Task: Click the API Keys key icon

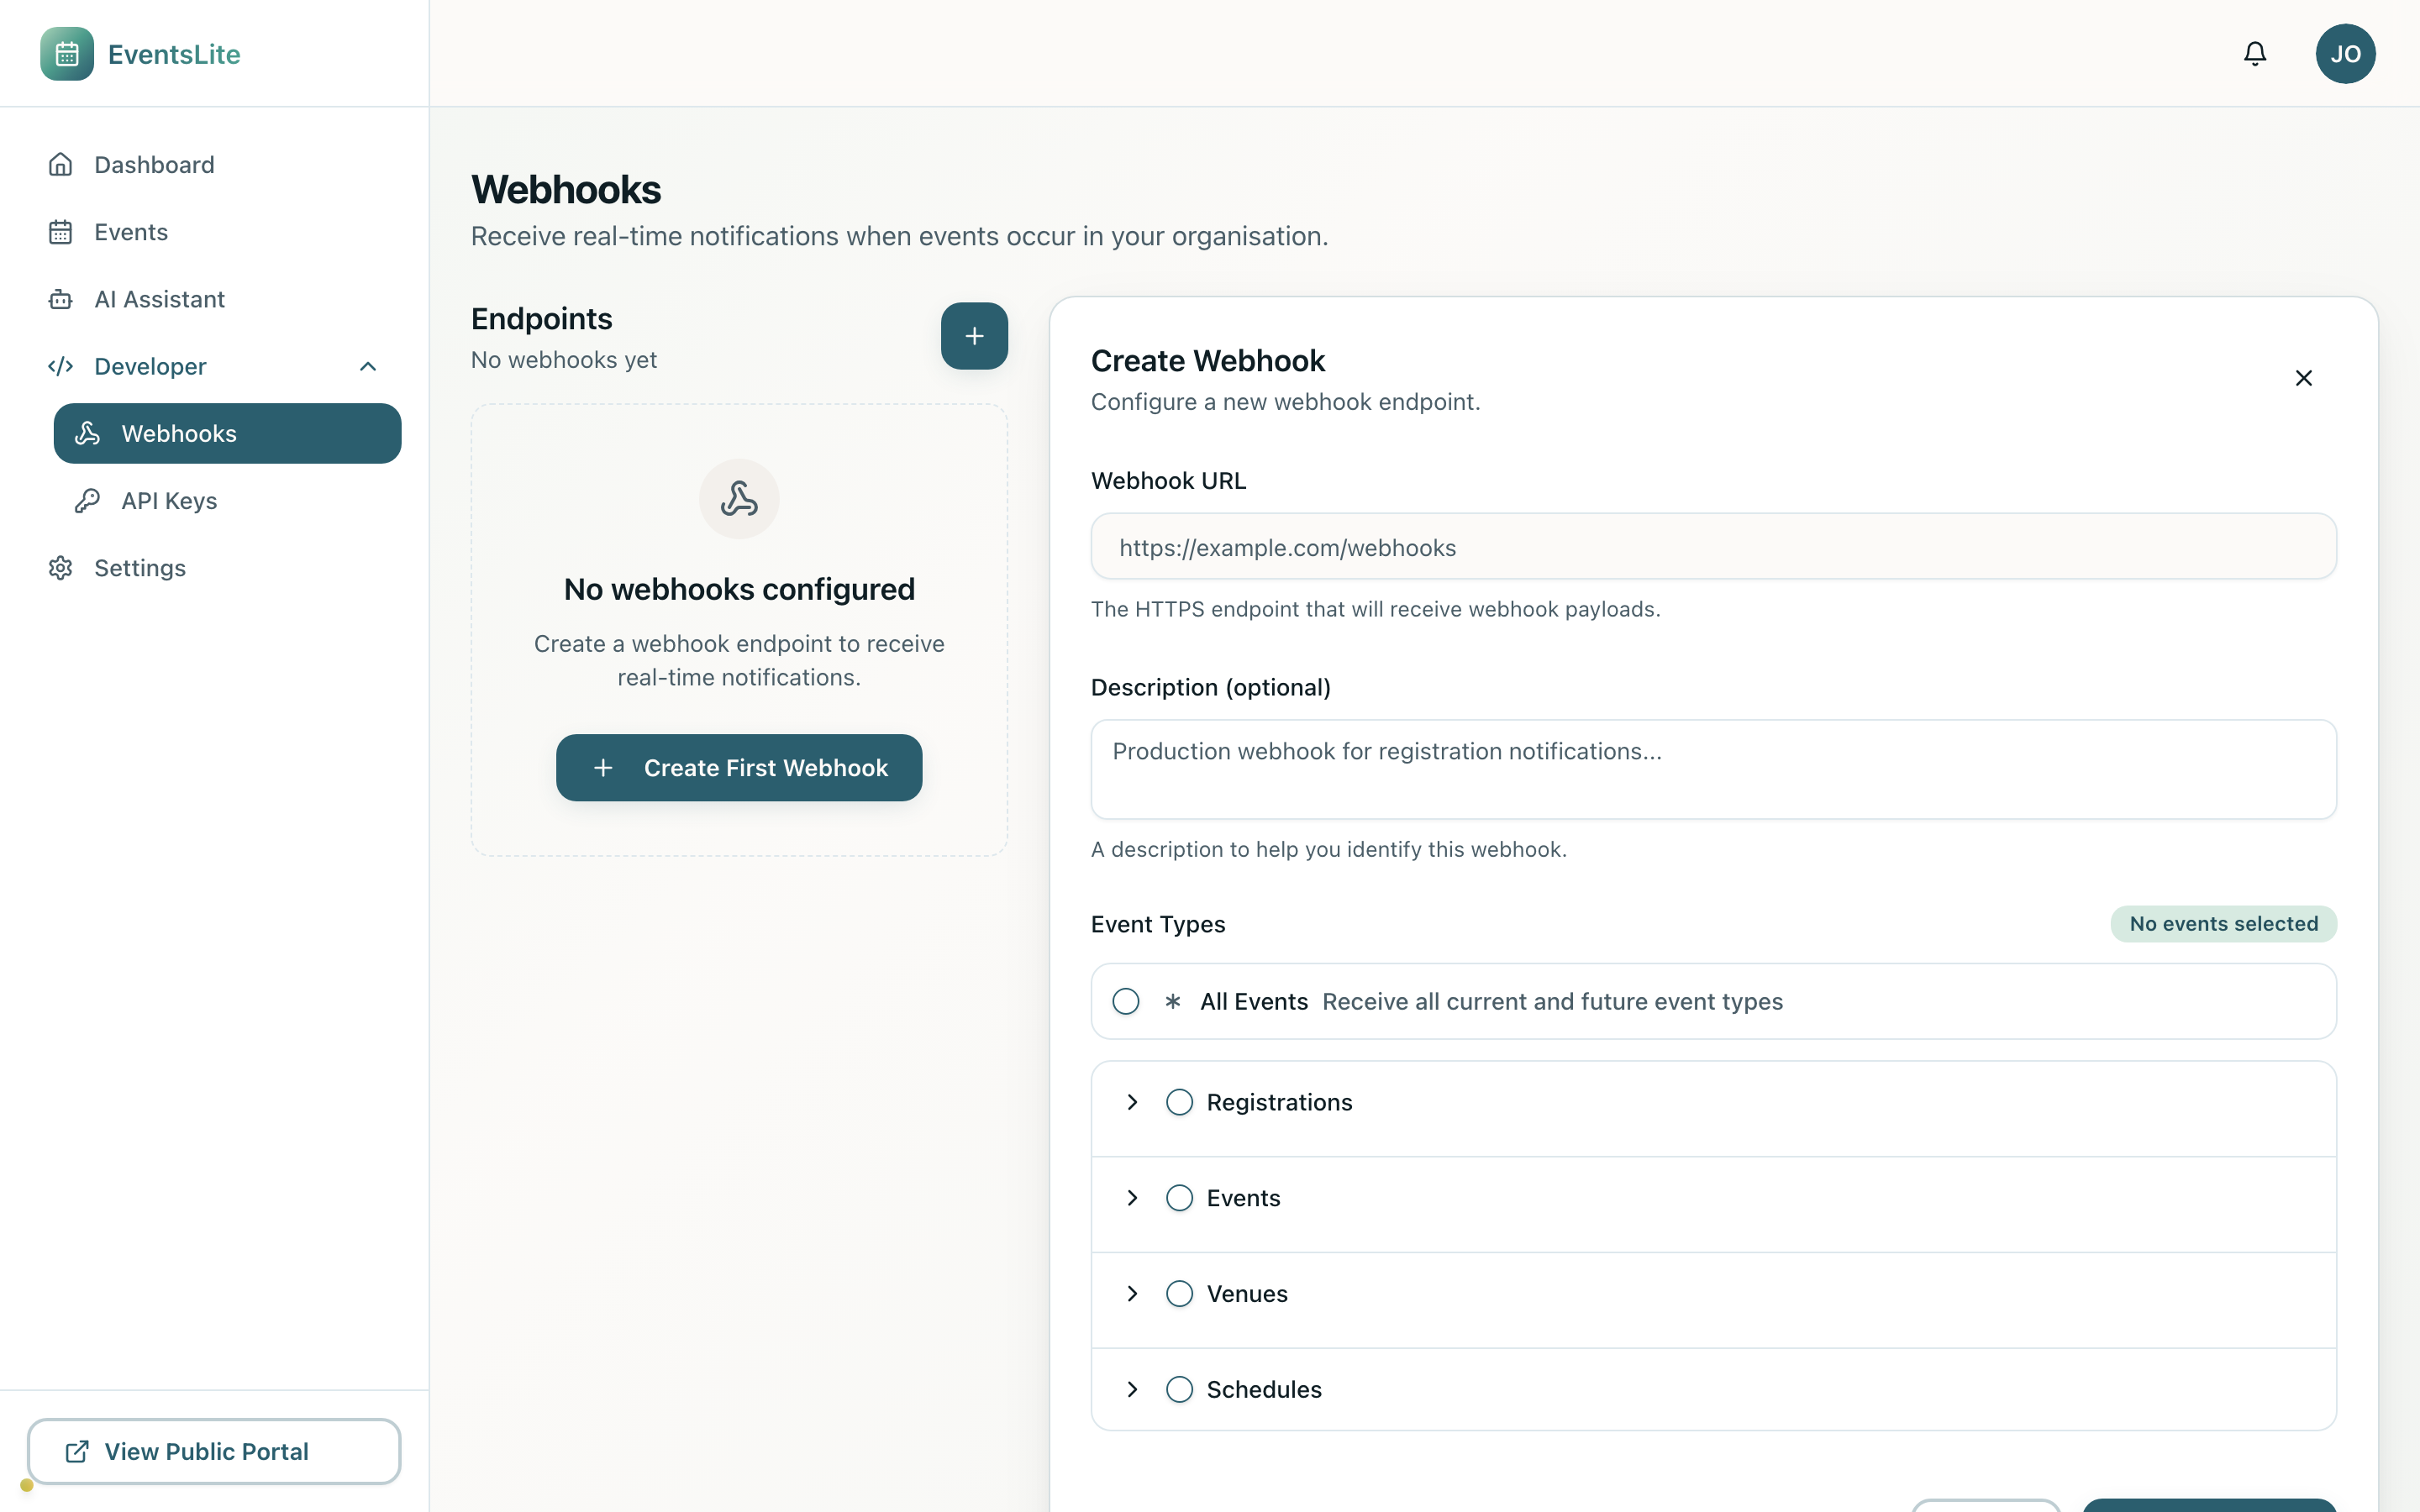Action: click(87, 501)
